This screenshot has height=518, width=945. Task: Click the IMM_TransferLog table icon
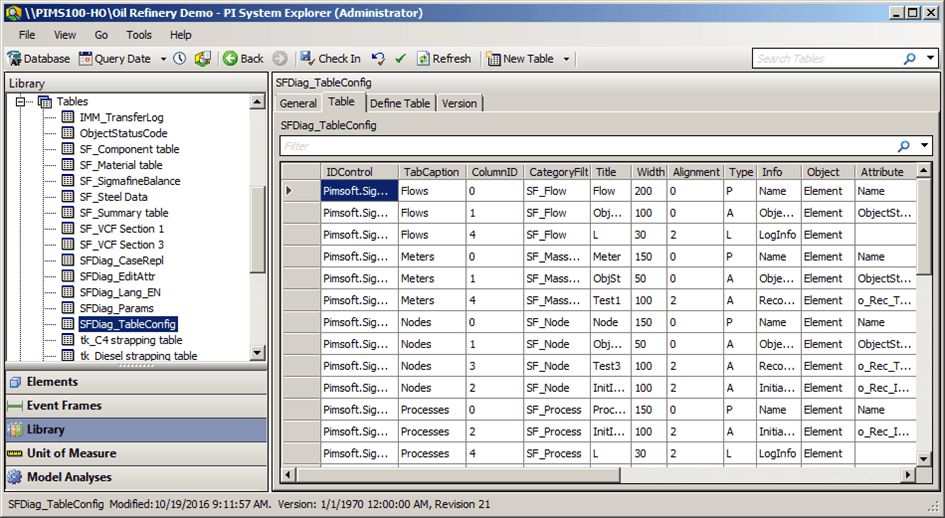coord(68,117)
